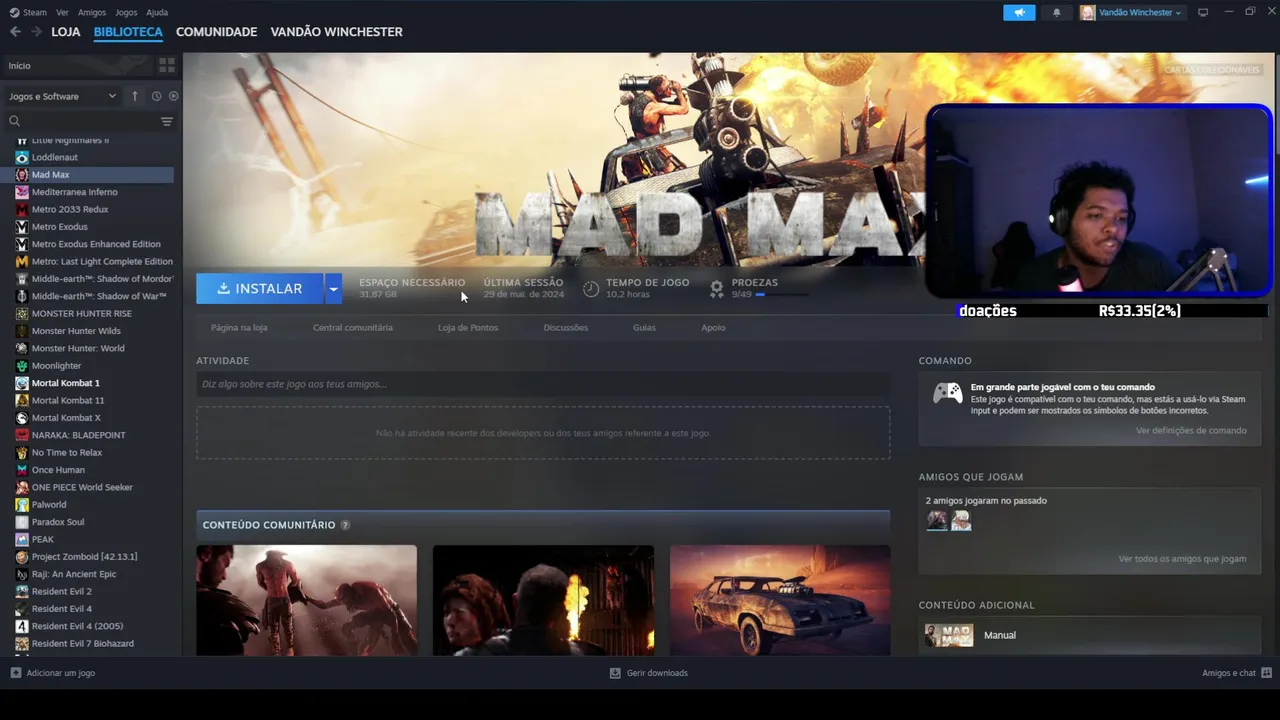Image resolution: width=1280 pixels, height=720 pixels.
Task: Open the friends and chat icon
Action: tap(1266, 673)
